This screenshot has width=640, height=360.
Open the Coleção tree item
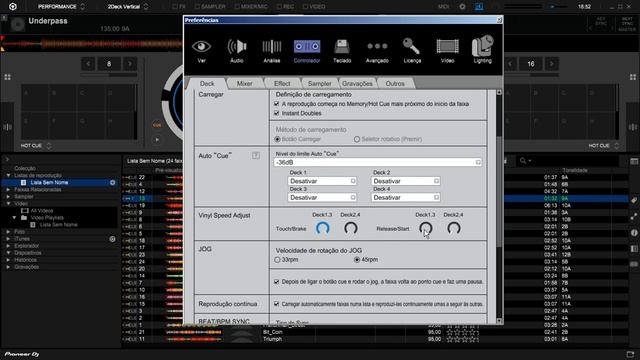click(25, 168)
